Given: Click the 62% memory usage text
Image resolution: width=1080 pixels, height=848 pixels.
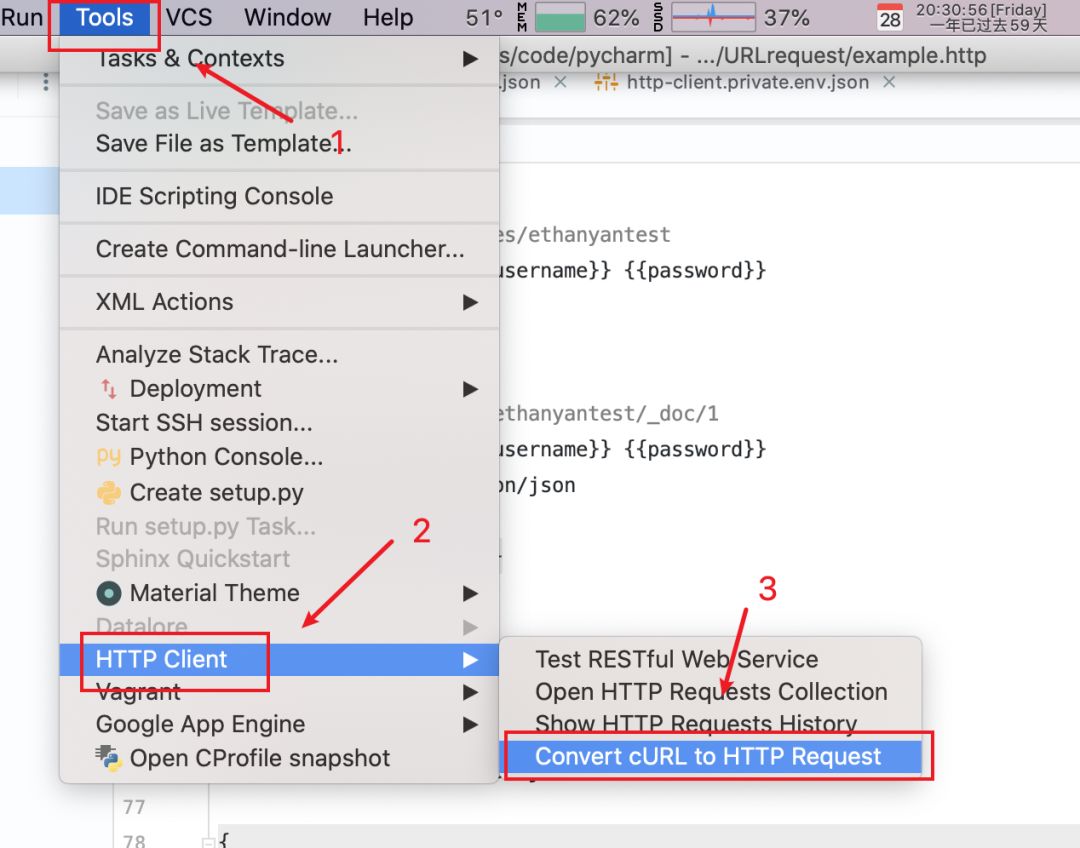Looking at the screenshot, I should point(616,17).
